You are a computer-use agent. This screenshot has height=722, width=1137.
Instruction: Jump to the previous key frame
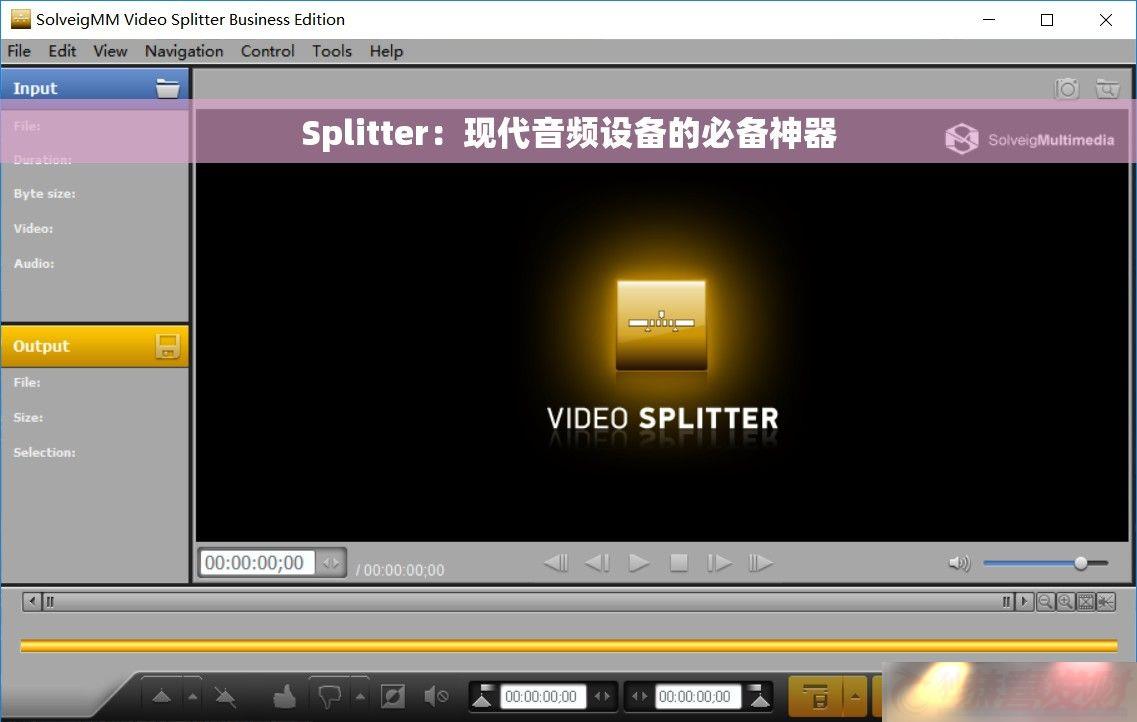pyautogui.click(x=556, y=563)
